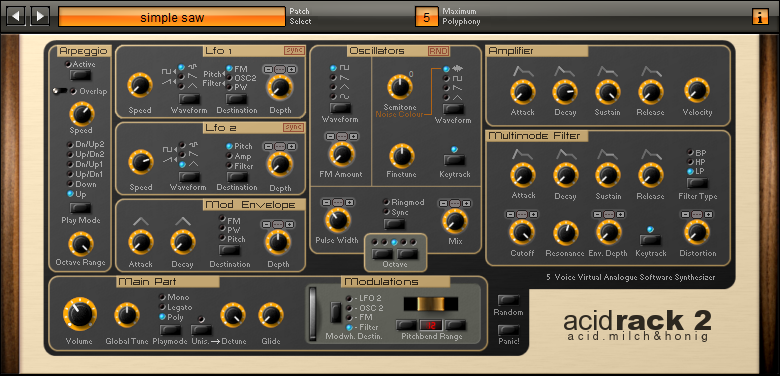The image size is (780, 376).
Task: Go to the next patch arrow
Action: 40,16
